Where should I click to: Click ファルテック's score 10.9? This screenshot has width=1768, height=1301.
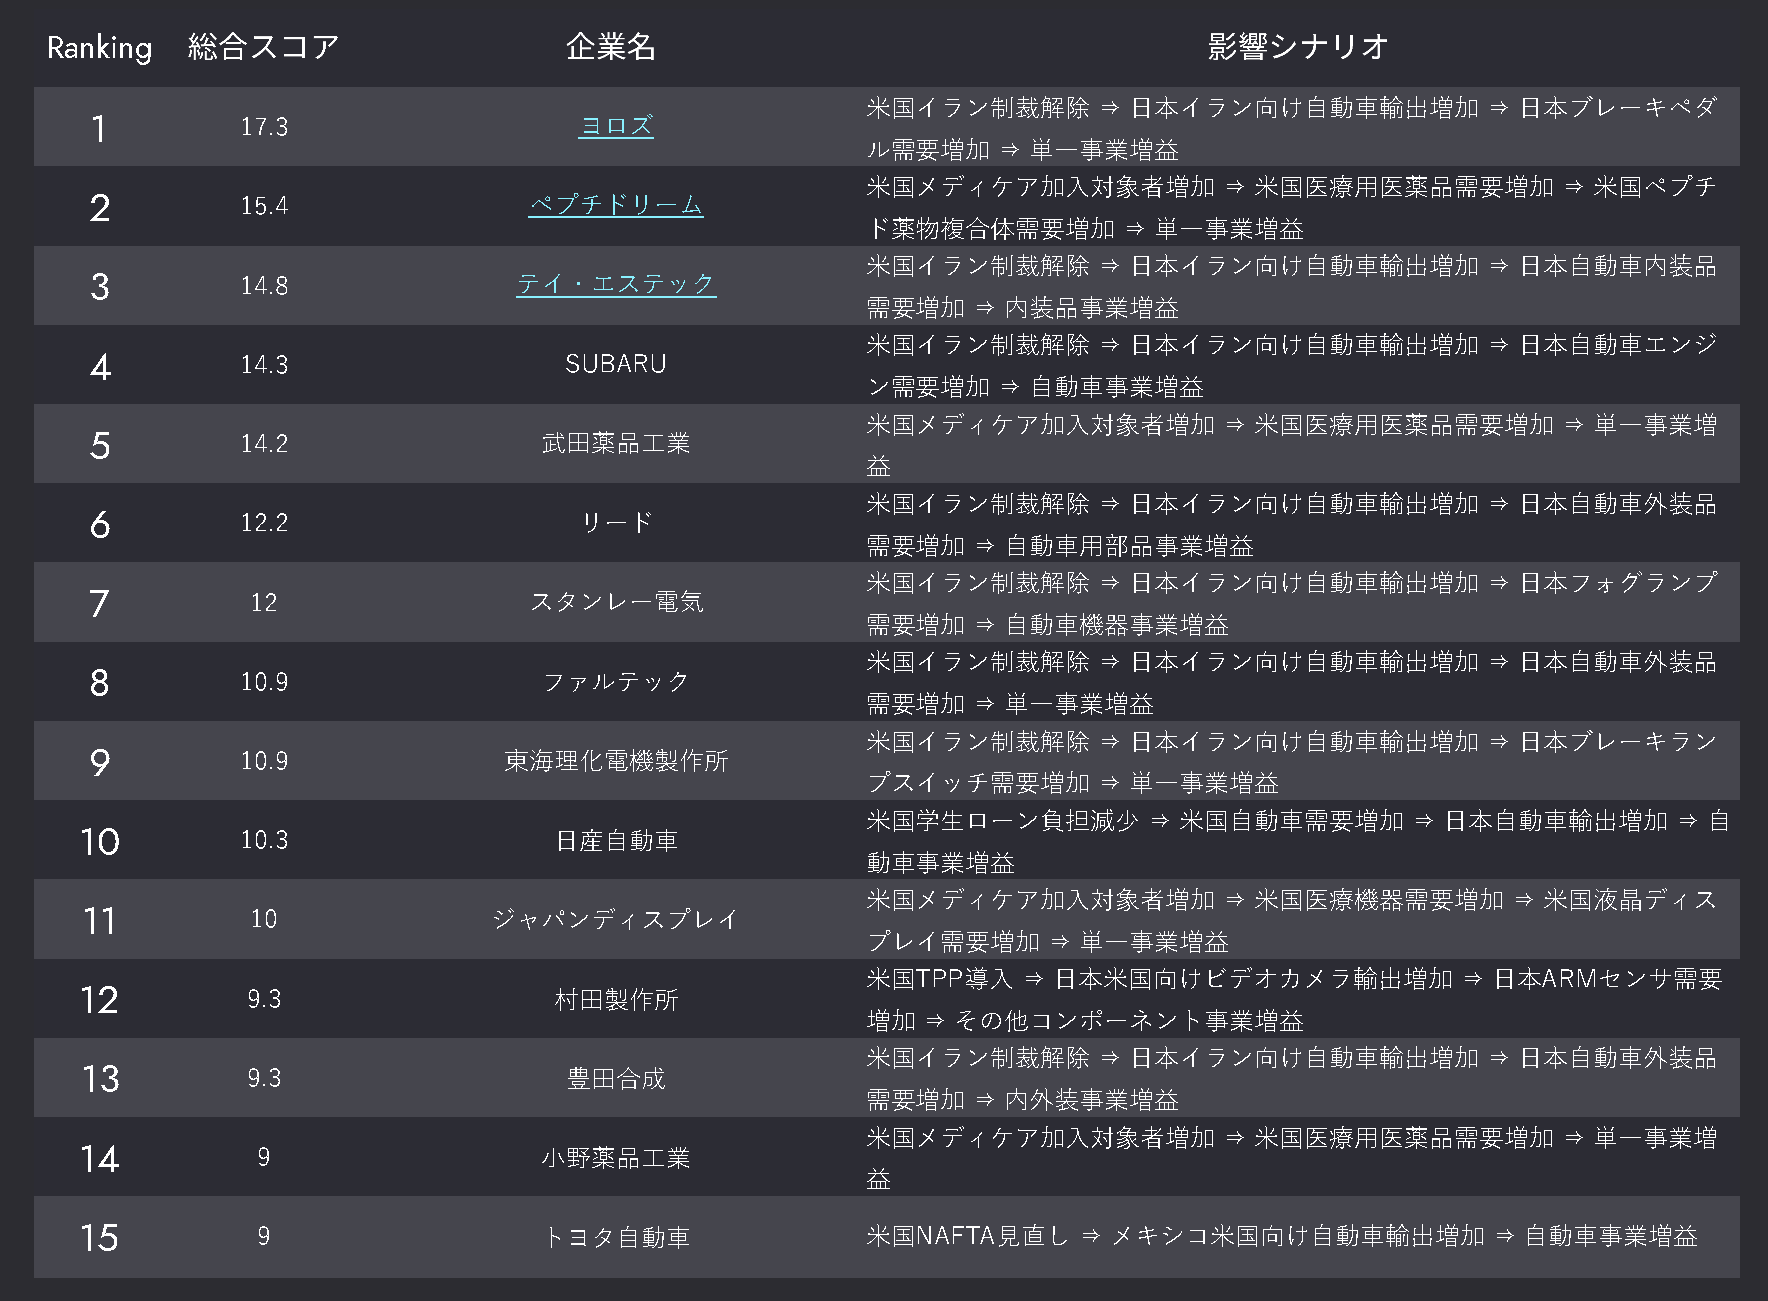coord(264,681)
